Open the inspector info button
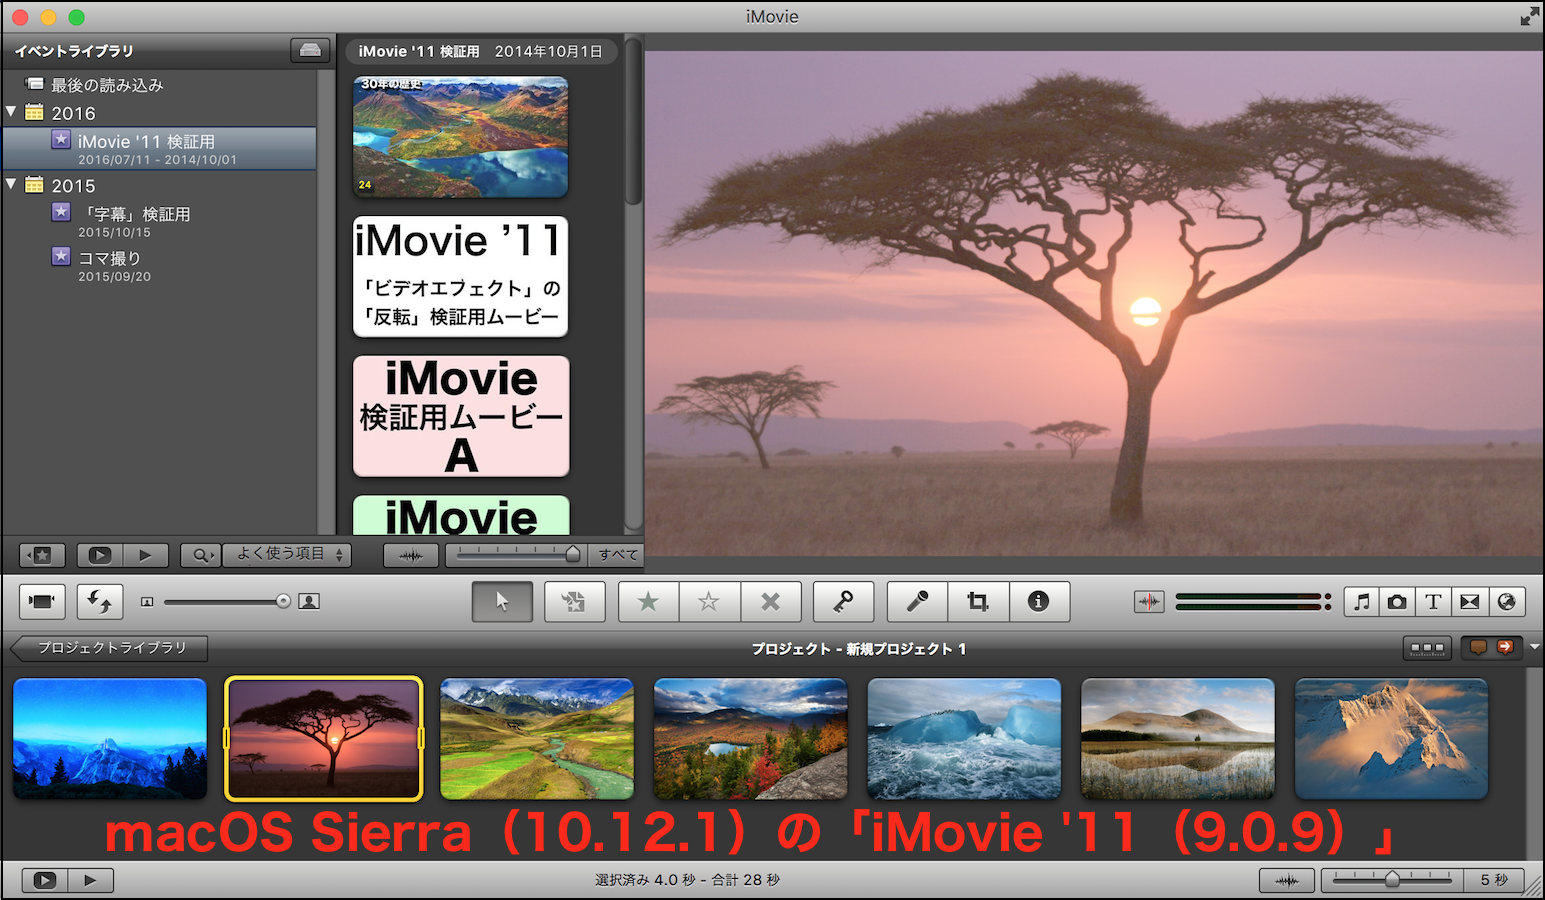The height and width of the screenshot is (900, 1545). pos(1039,601)
